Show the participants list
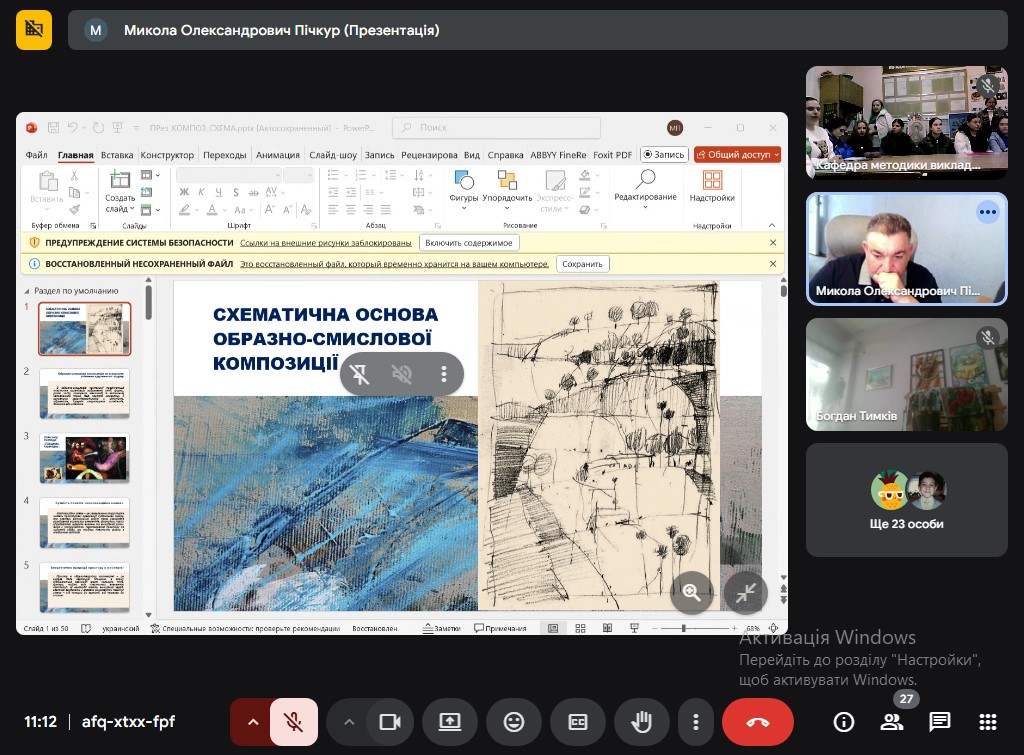The width and height of the screenshot is (1024, 755). pyautogui.click(x=891, y=722)
